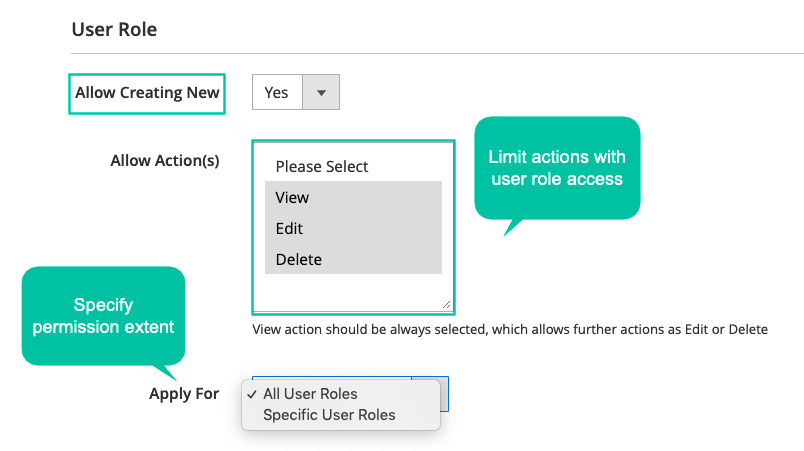804x451 pixels.
Task: Select Delete in Allow Action(s) list
Action: click(x=353, y=259)
